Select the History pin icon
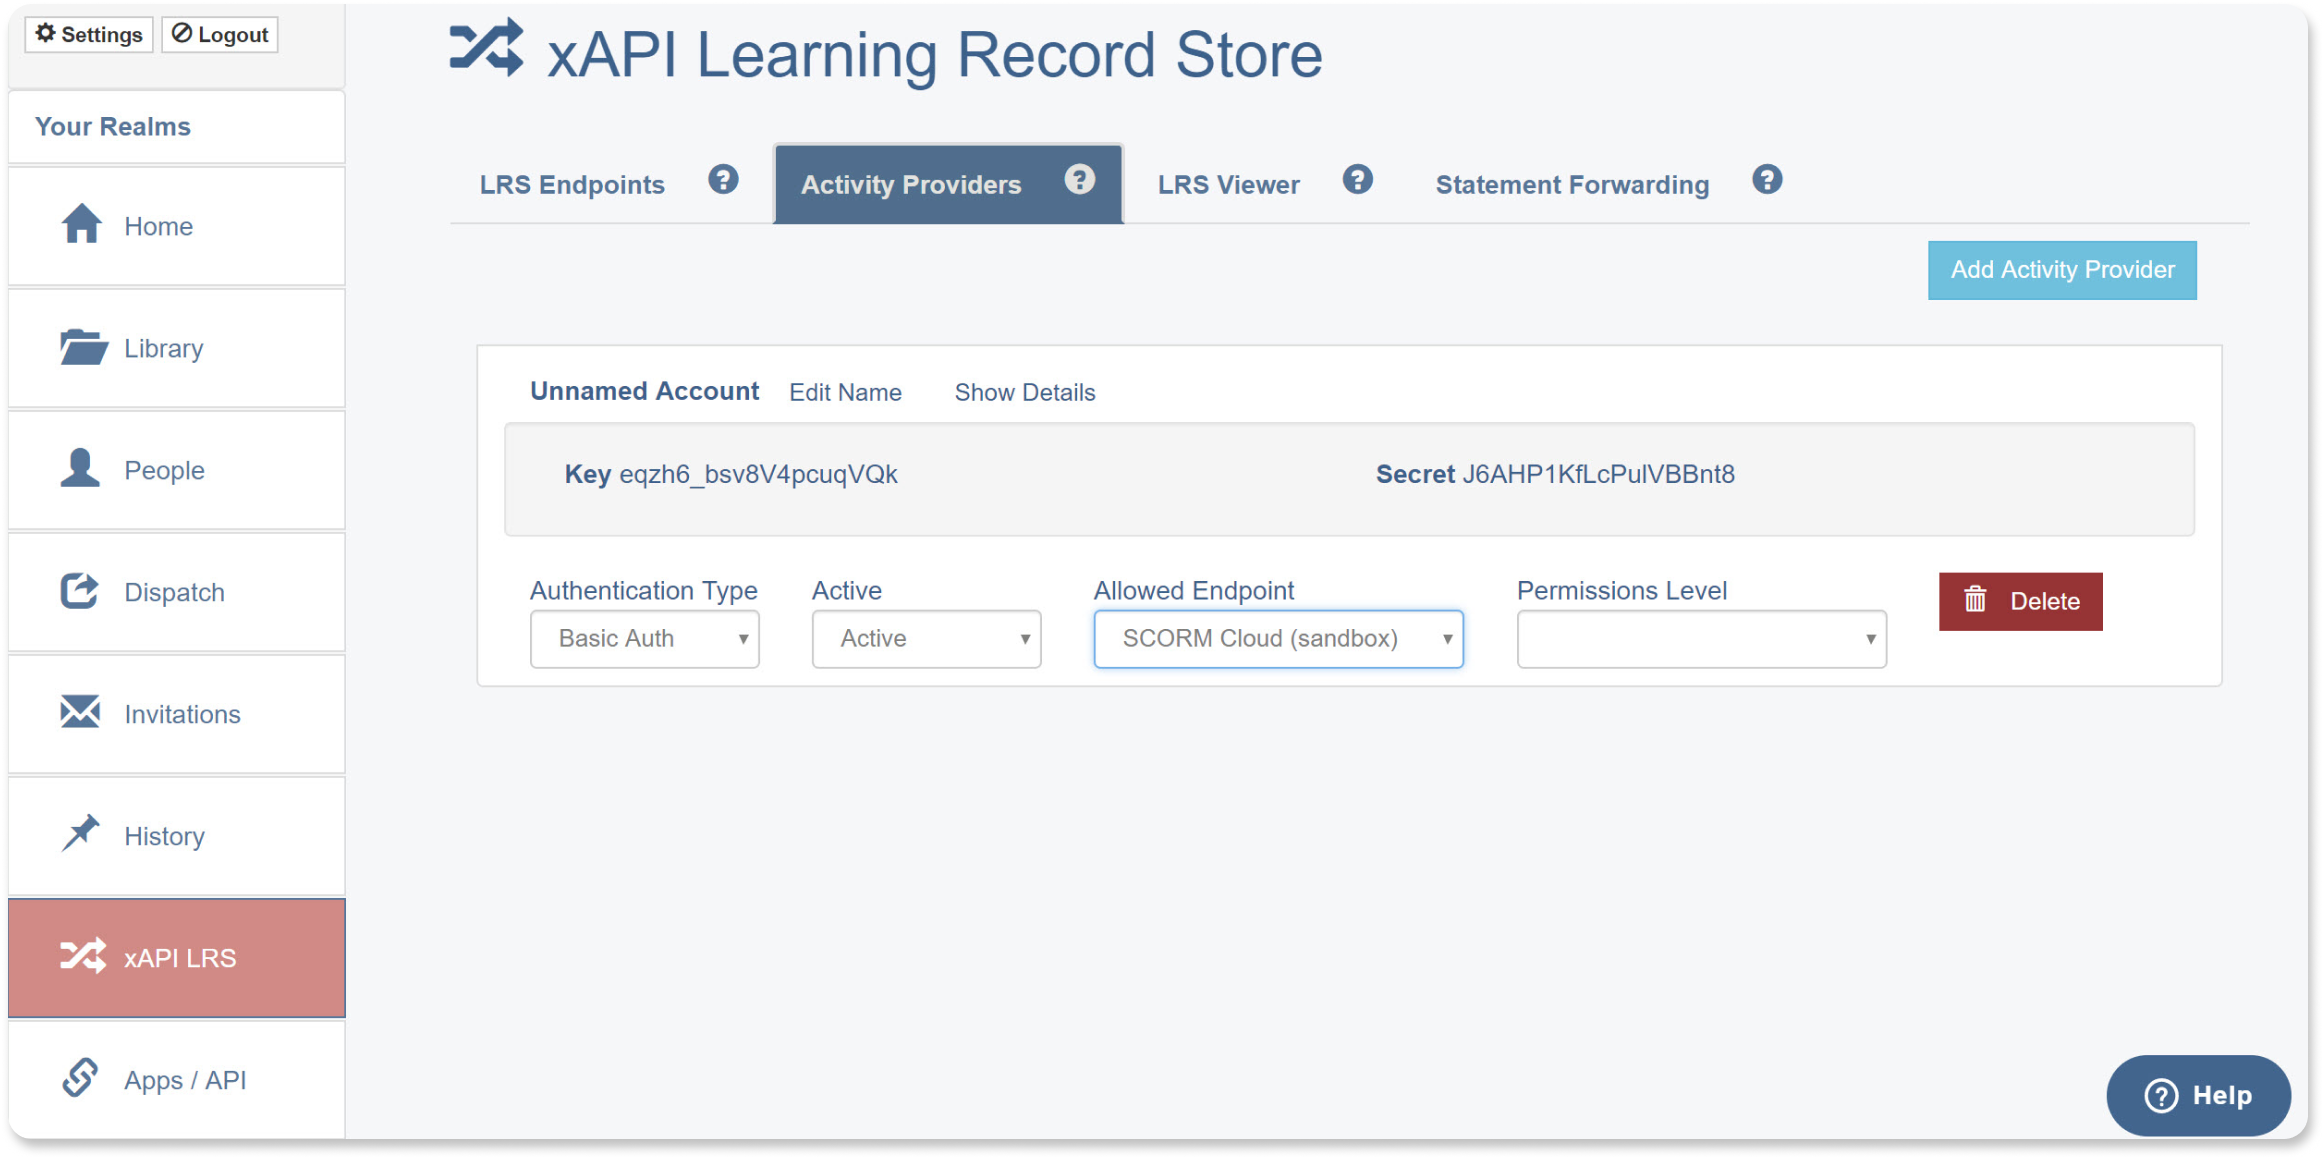The image size is (2324, 1159). 80,834
